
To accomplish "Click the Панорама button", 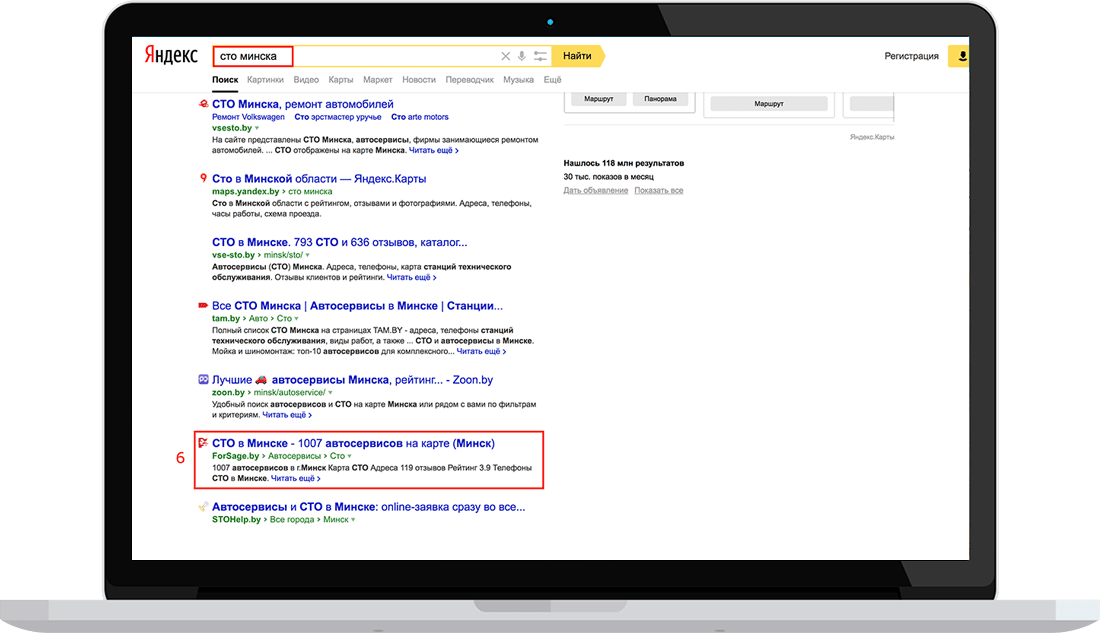I will (x=660, y=99).
